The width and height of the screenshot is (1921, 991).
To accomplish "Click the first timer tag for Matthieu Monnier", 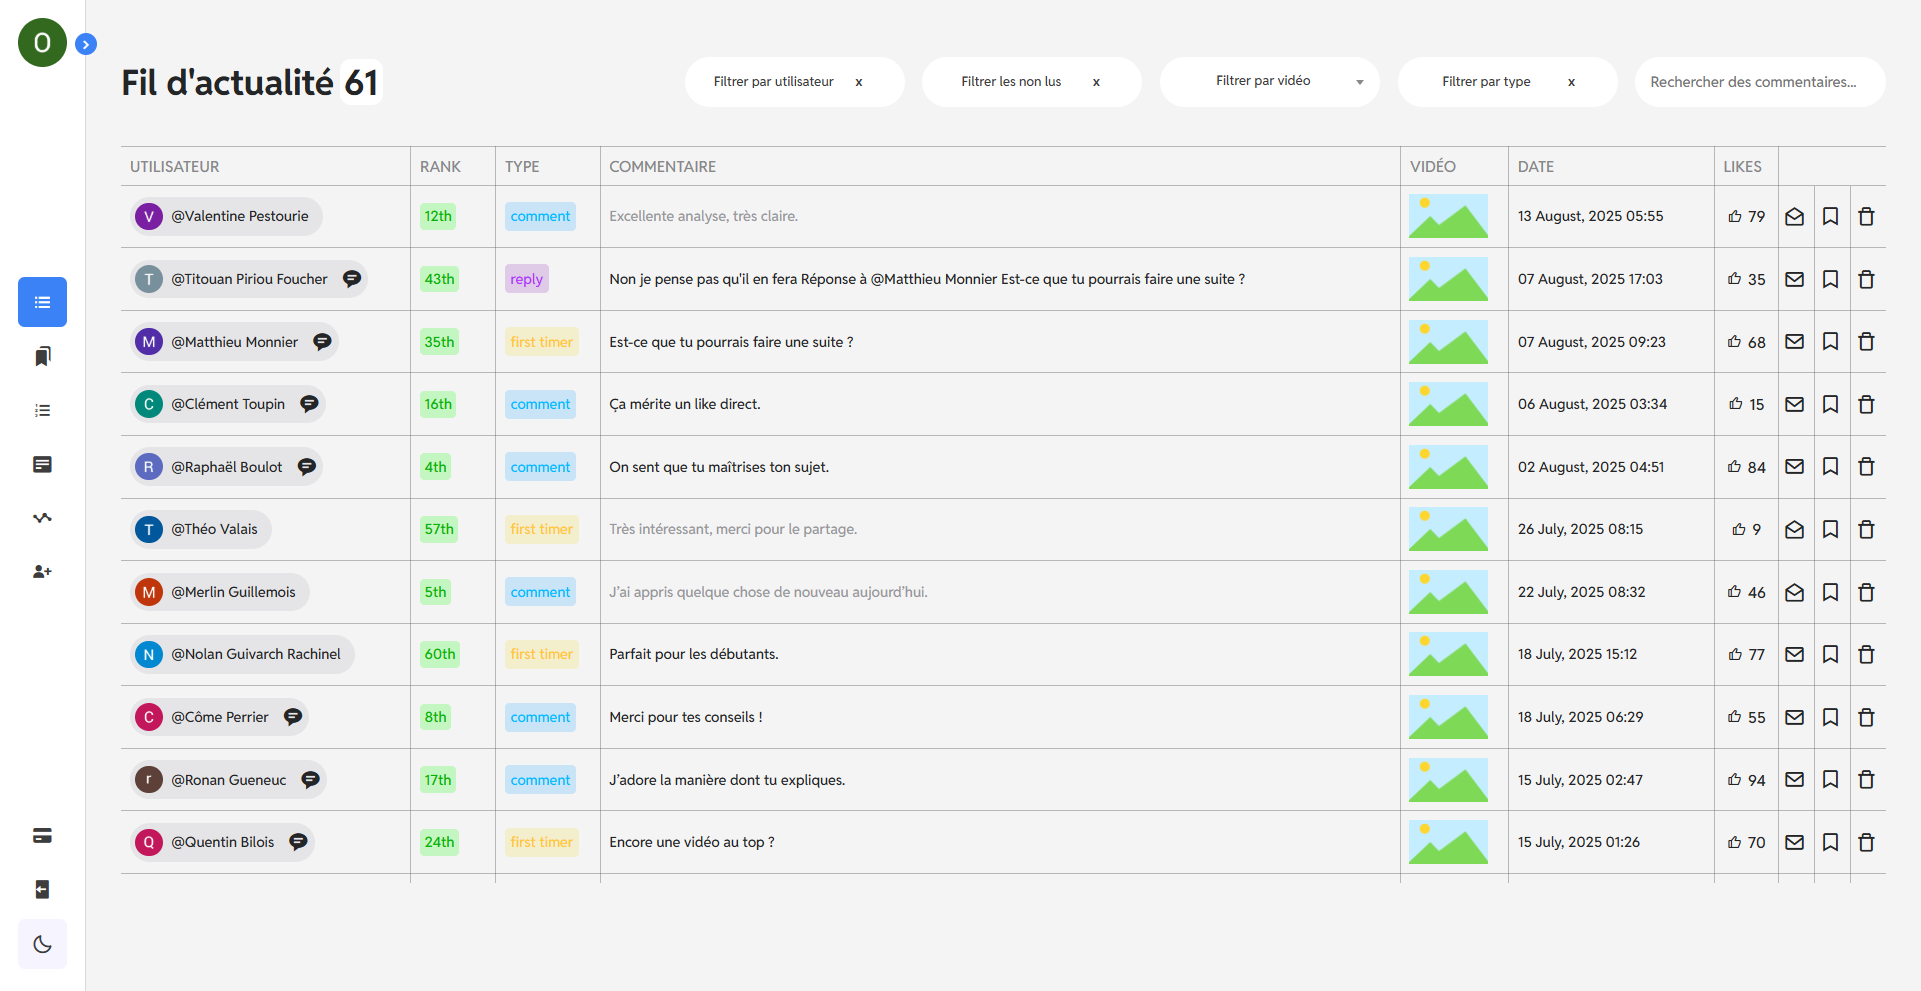I will point(541,342).
